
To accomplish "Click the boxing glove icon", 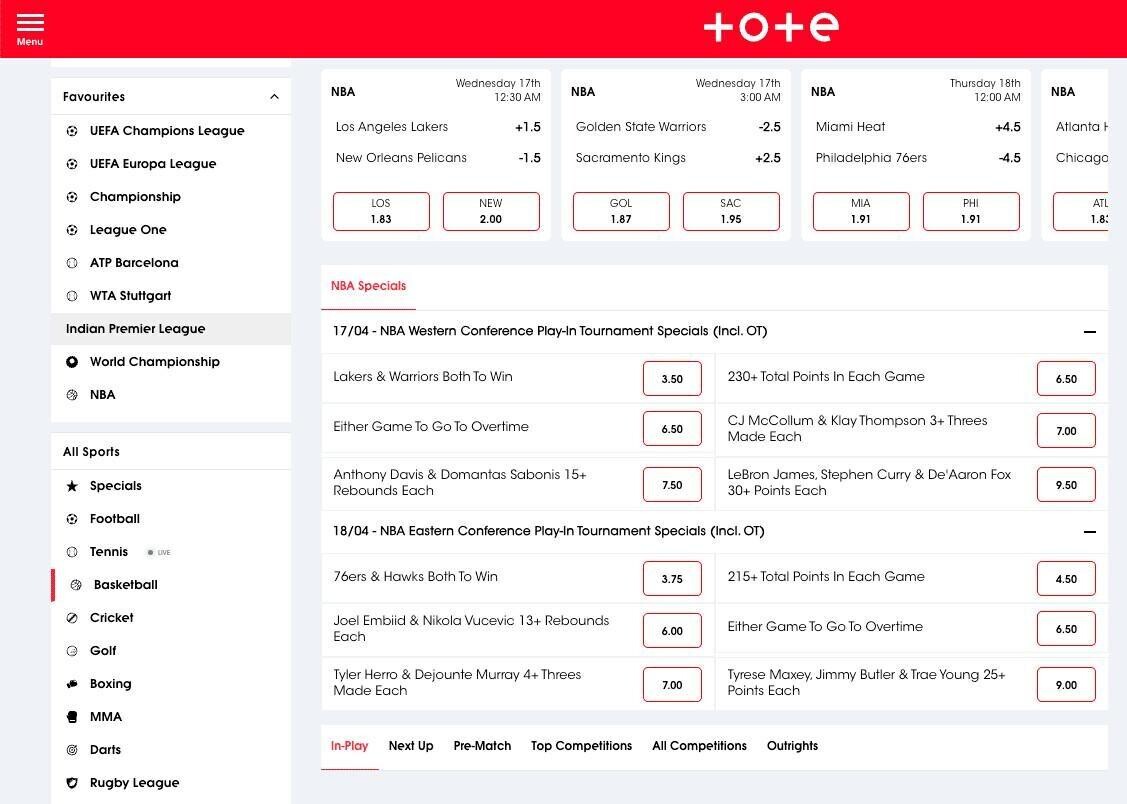I will [x=72, y=684].
